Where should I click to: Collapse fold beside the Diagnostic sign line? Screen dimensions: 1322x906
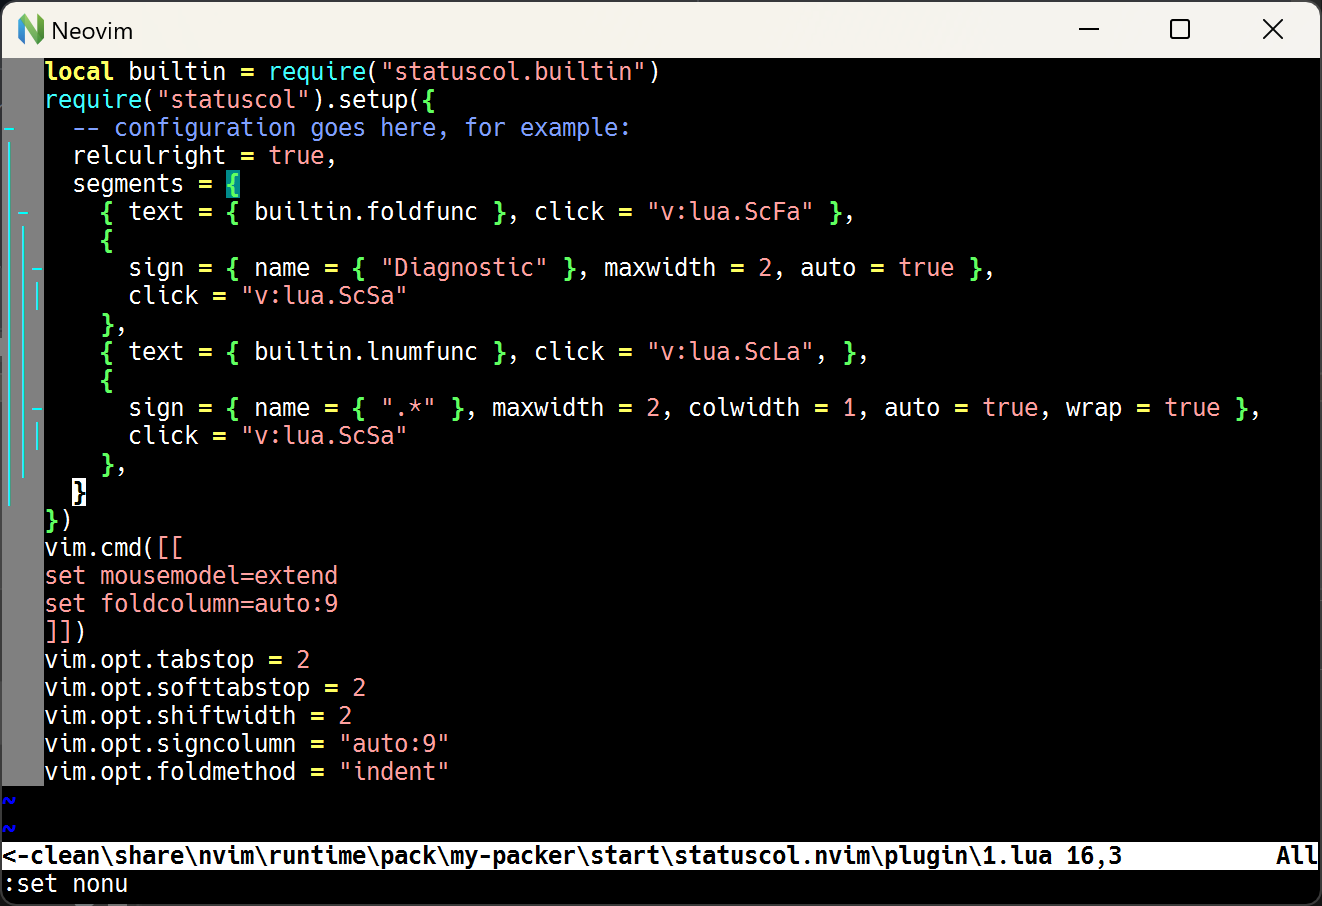coord(37,267)
